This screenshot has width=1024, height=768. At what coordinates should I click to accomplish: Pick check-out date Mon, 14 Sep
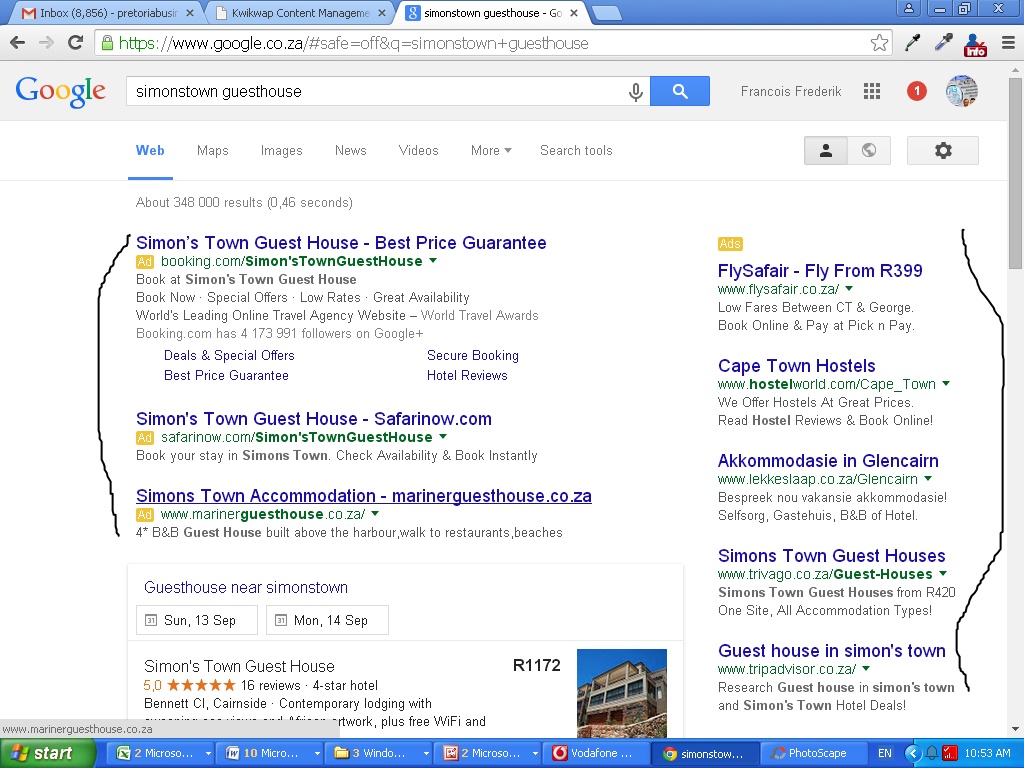pyautogui.click(x=327, y=620)
